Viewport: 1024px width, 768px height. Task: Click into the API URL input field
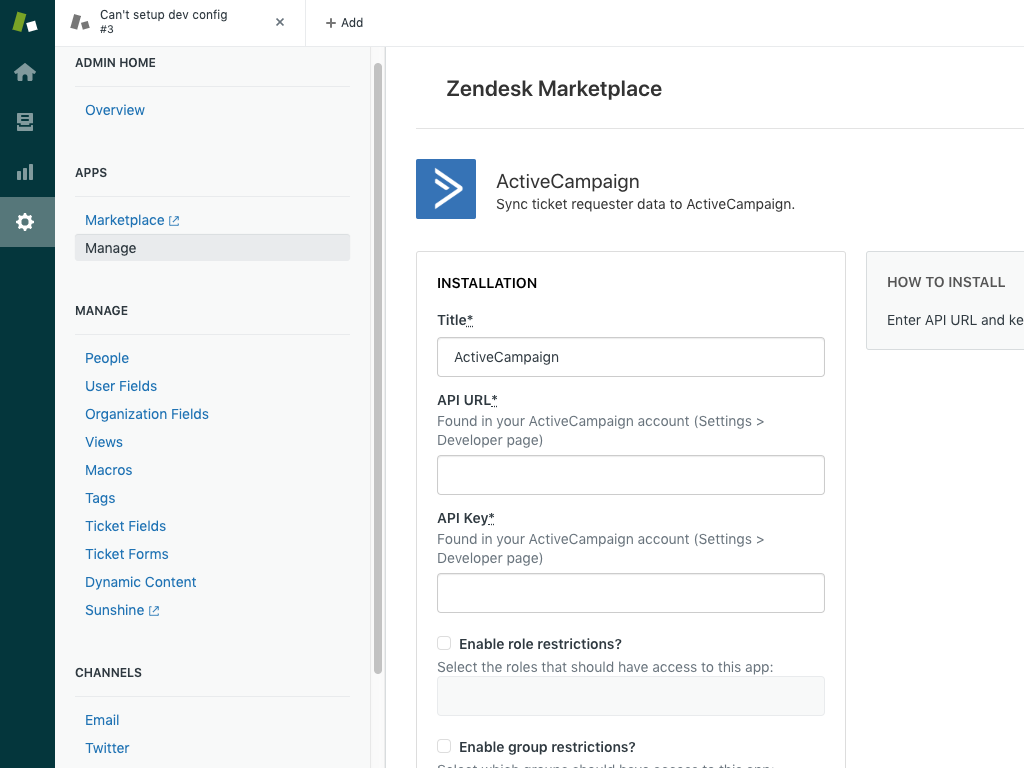click(630, 475)
